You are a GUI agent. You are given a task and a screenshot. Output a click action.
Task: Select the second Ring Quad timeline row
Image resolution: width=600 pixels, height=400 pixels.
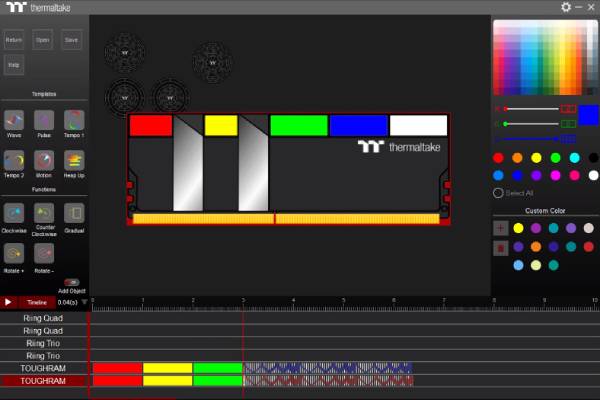tap(43, 331)
